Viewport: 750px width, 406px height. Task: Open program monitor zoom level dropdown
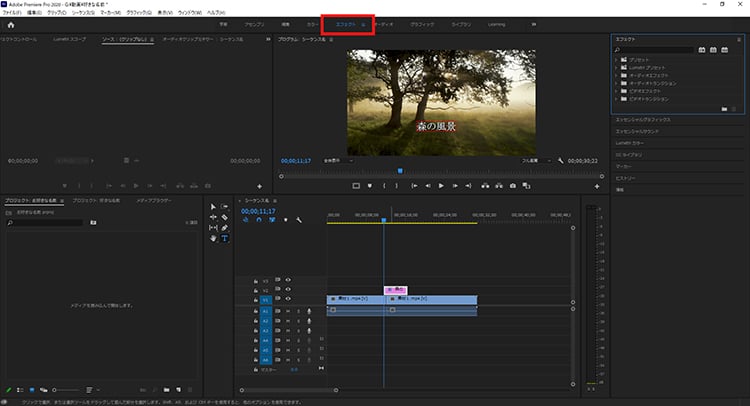tap(338, 161)
